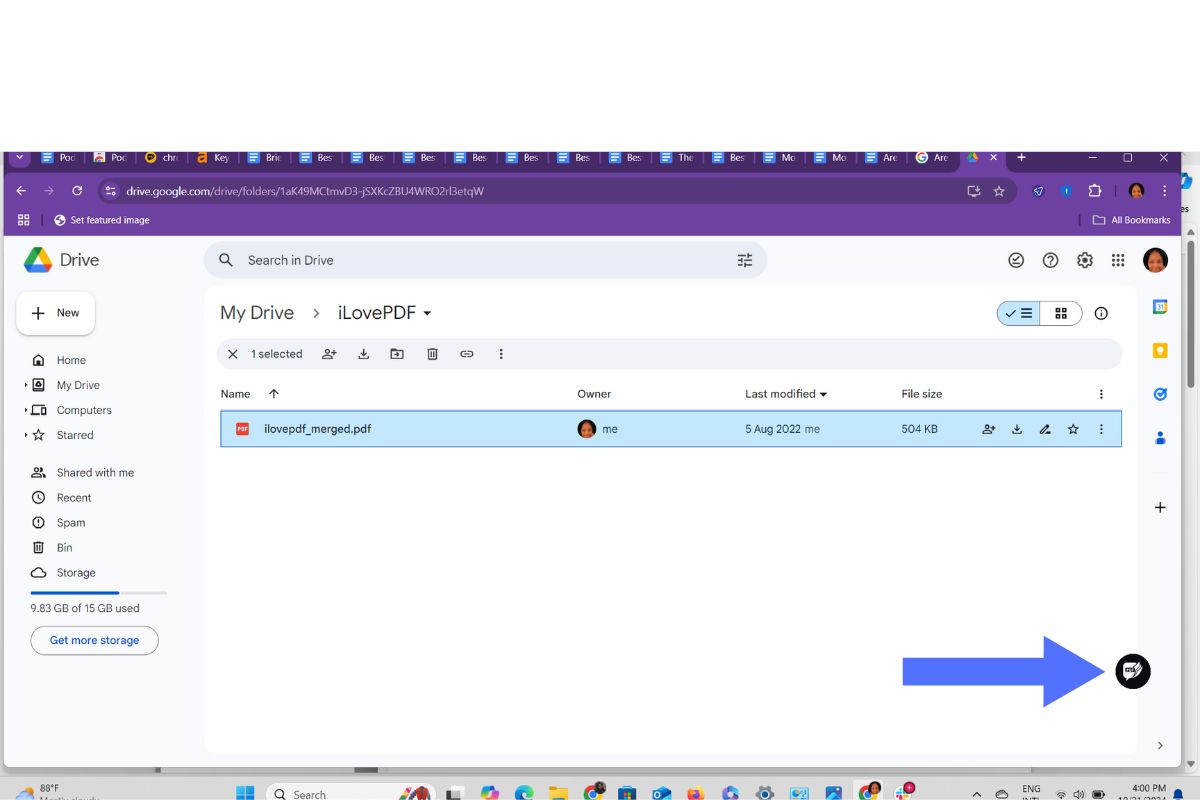
Task: Open the Storage section
Action: point(76,573)
